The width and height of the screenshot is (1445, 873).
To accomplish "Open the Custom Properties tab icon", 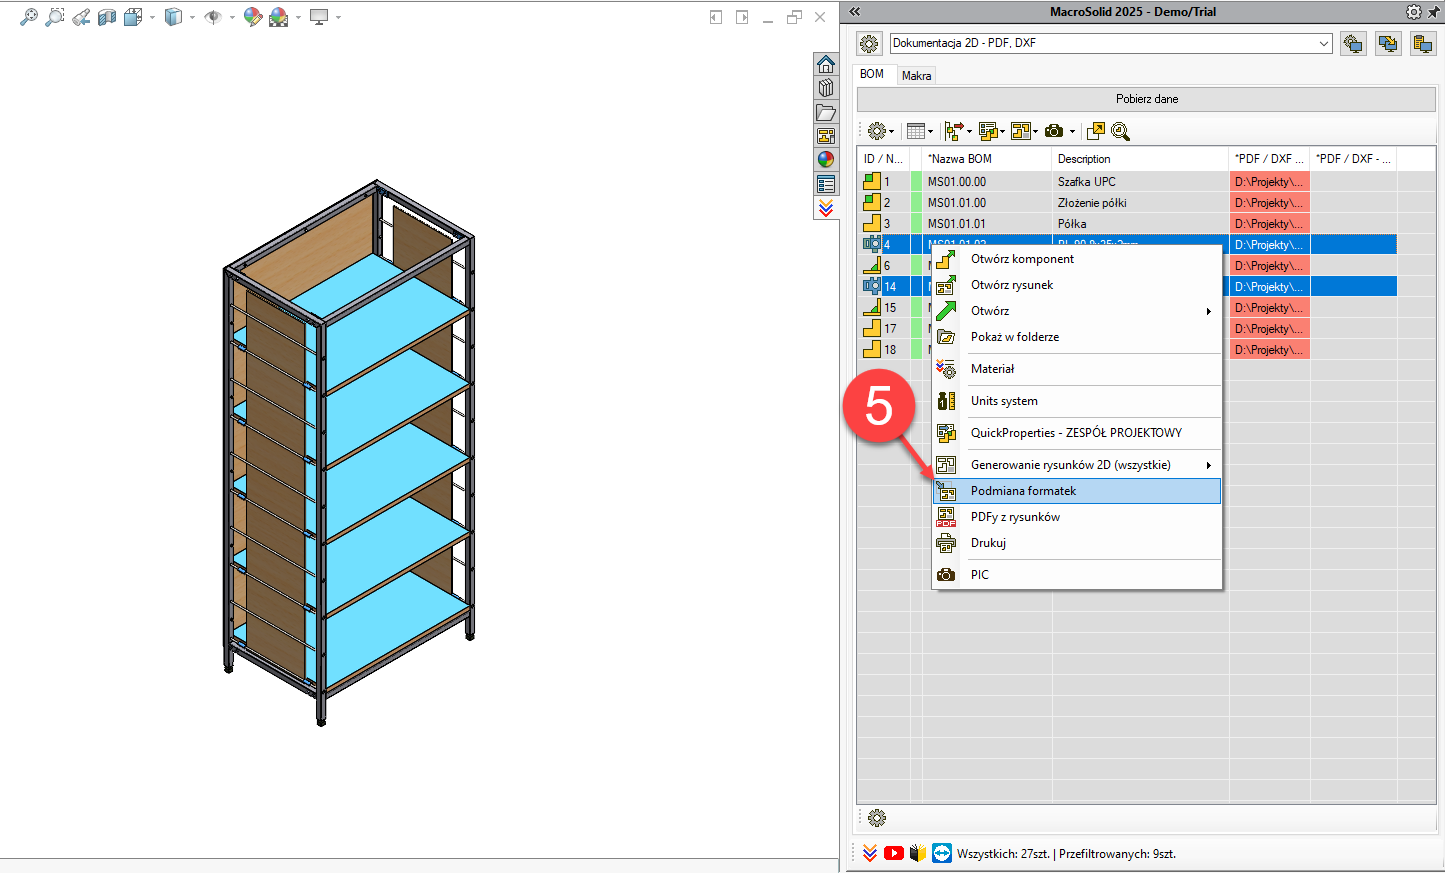I will tap(826, 184).
